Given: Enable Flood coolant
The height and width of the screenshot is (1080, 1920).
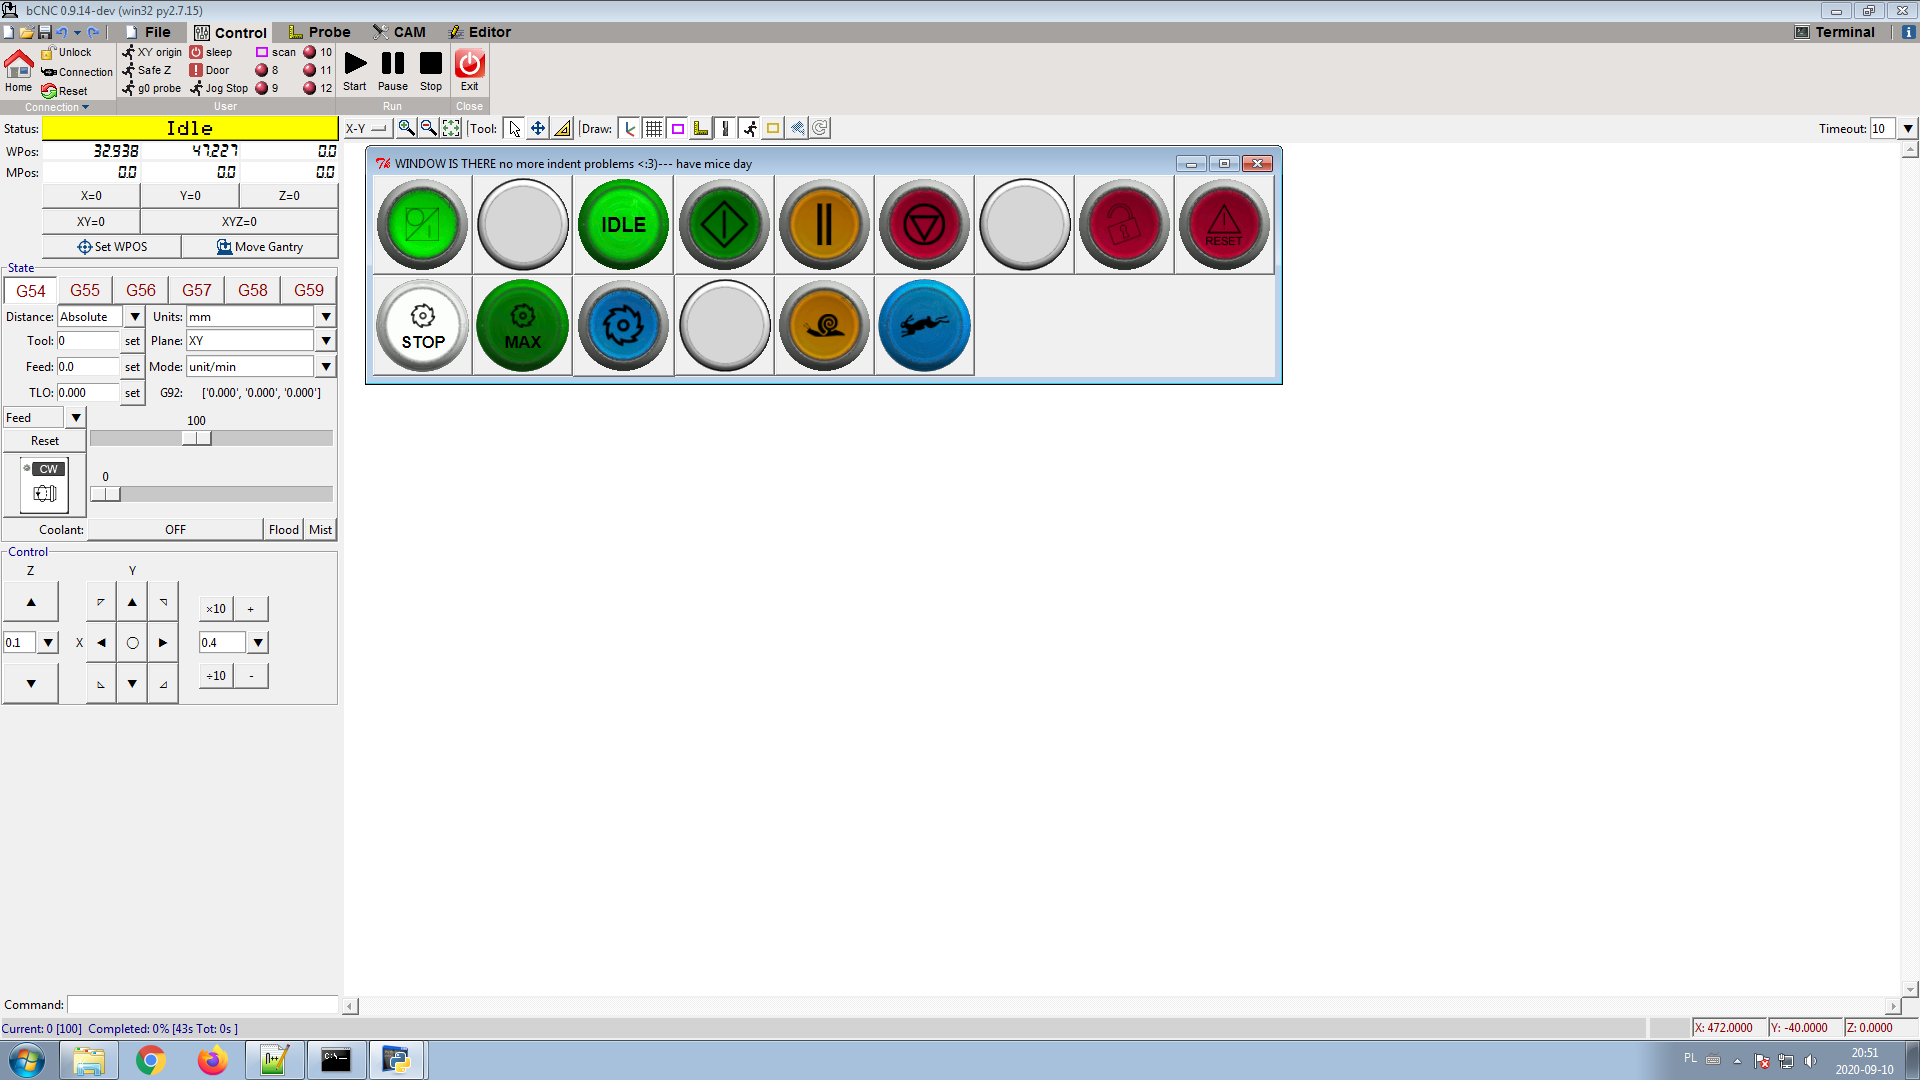Looking at the screenshot, I should tap(283, 529).
